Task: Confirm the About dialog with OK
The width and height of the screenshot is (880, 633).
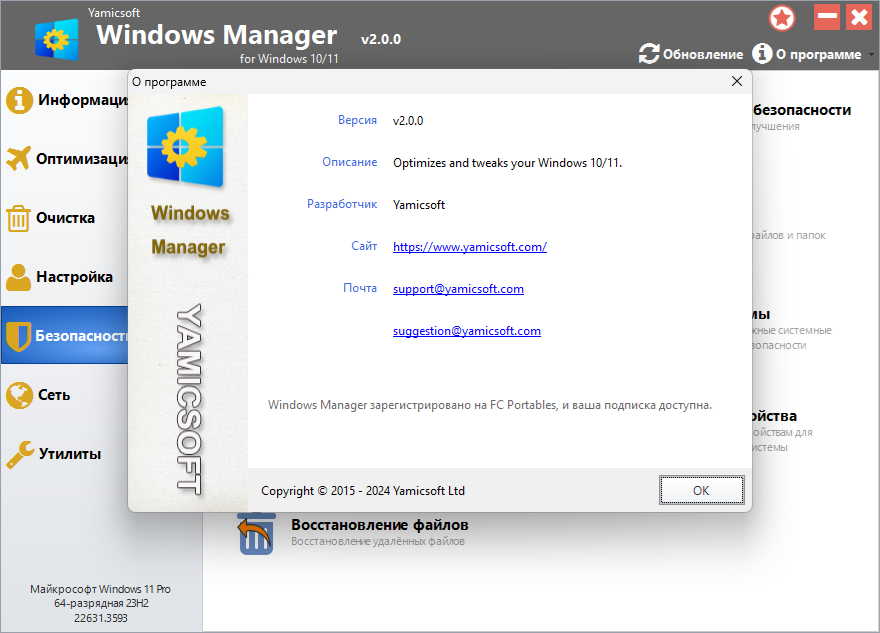Action: tap(702, 490)
